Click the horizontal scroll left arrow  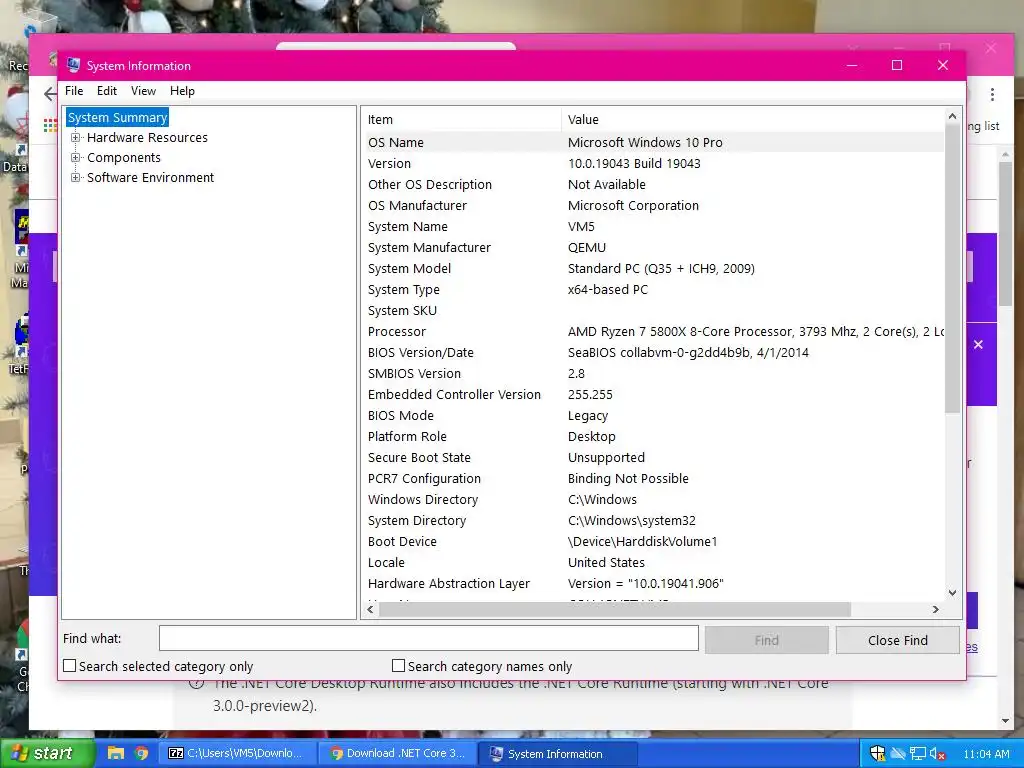pyautogui.click(x=370, y=609)
